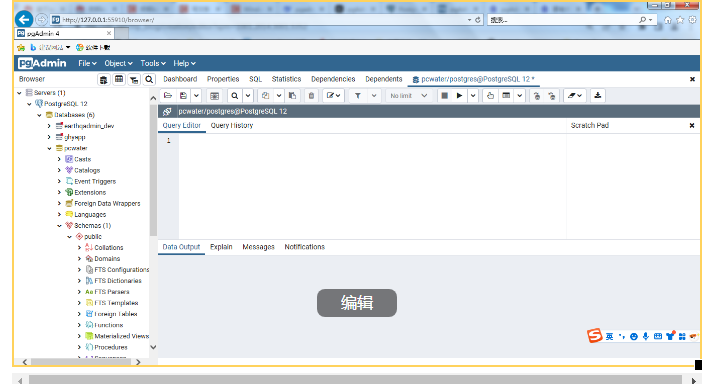
Task: Click the Rollback transaction icon
Action: tap(552, 96)
